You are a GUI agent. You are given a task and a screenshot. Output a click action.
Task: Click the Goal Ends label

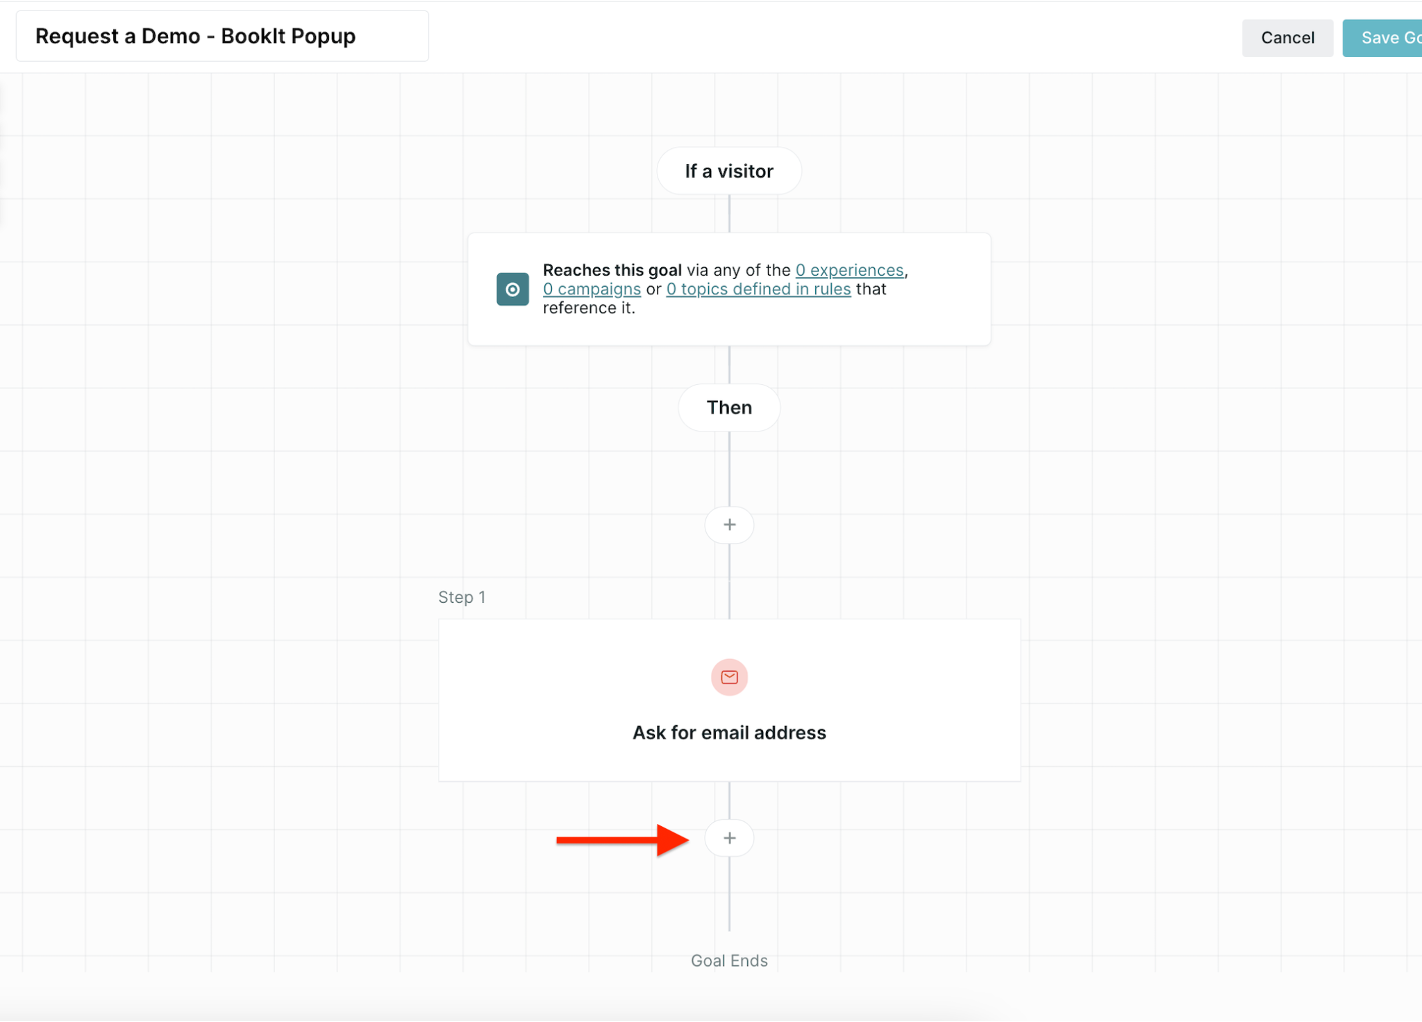[x=729, y=961]
